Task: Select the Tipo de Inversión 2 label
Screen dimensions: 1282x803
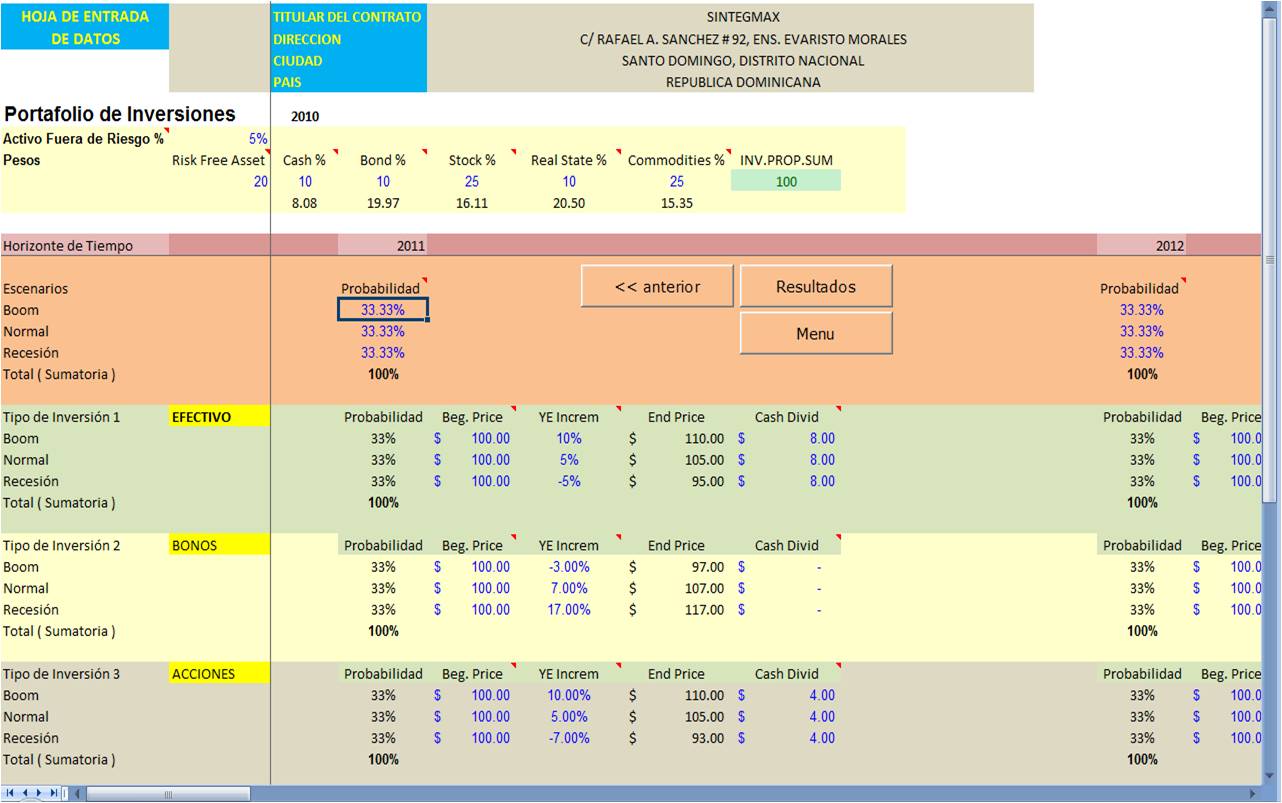Action: pyautogui.click(x=62, y=545)
